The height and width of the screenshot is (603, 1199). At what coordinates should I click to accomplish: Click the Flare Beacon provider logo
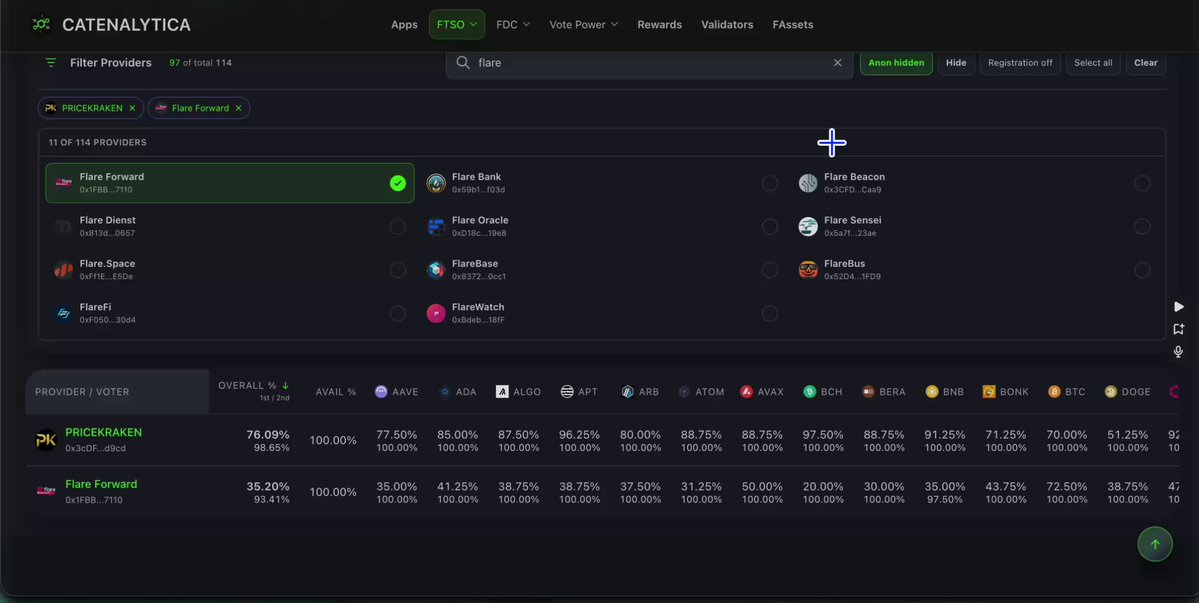808,183
